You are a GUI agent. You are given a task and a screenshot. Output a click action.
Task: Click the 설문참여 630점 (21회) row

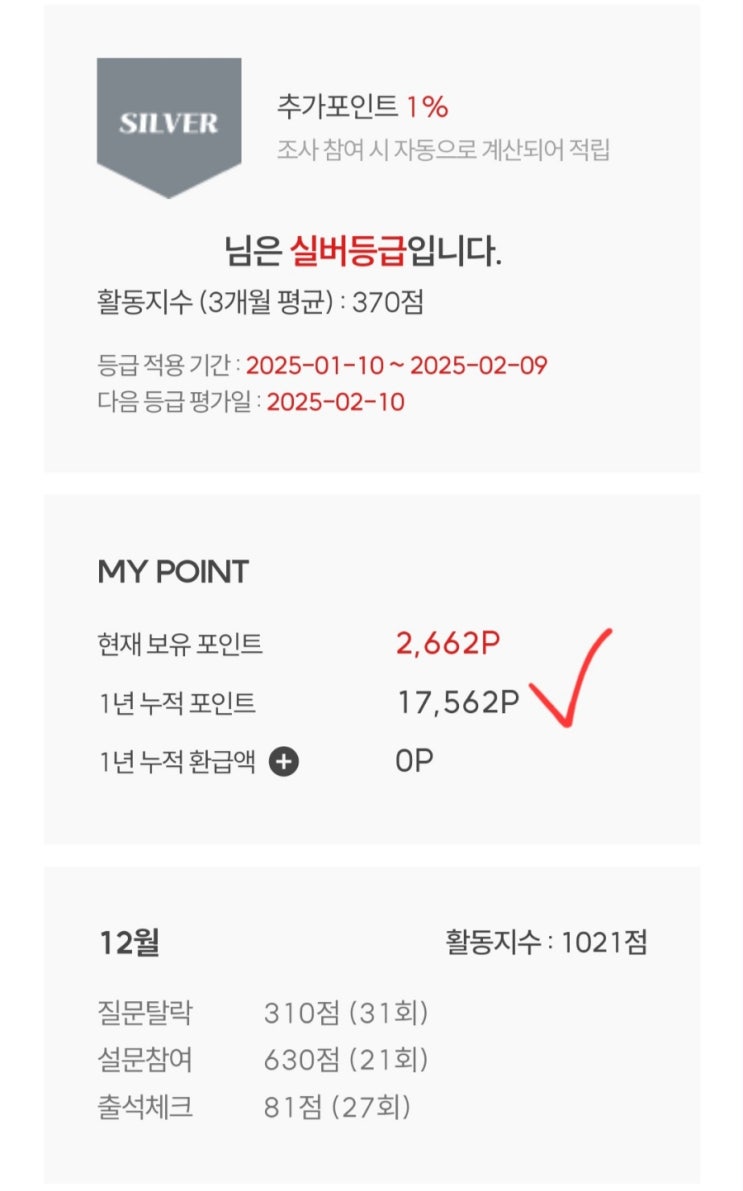[x=263, y=1060]
